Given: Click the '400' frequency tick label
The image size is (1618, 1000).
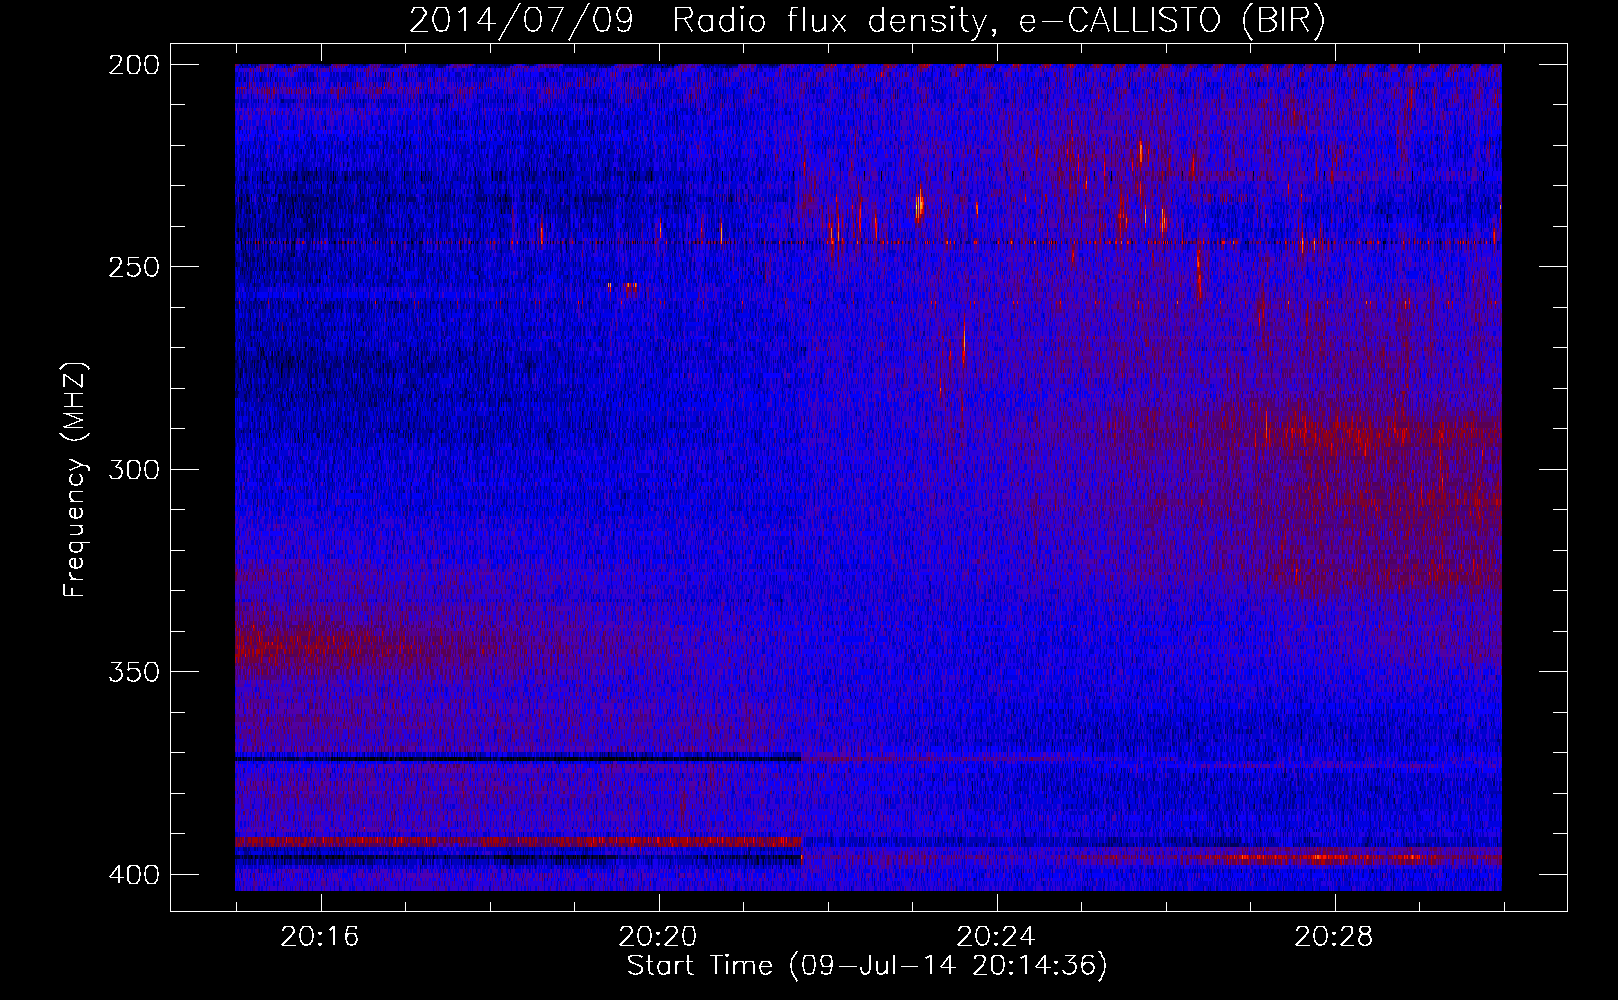Looking at the screenshot, I should [133, 875].
